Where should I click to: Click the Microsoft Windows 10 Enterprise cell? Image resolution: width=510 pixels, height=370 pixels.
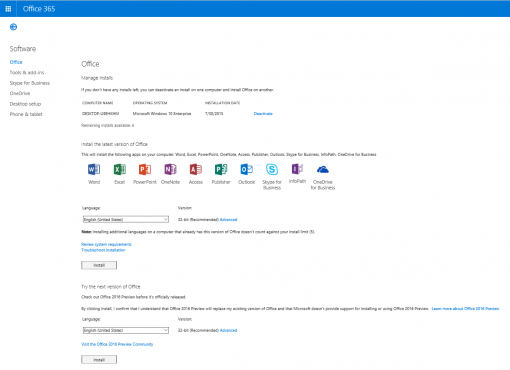click(x=162, y=114)
